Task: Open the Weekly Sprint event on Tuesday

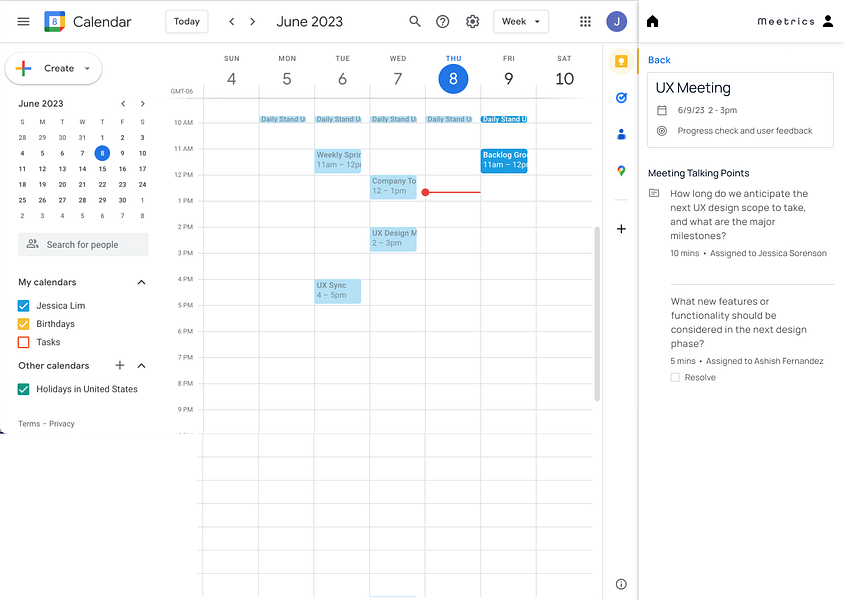Action: (338, 161)
